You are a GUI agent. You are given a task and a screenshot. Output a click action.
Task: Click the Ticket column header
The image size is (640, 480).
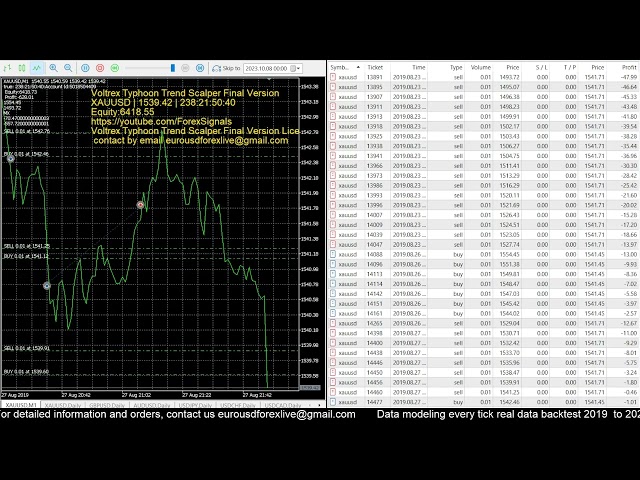375,67
